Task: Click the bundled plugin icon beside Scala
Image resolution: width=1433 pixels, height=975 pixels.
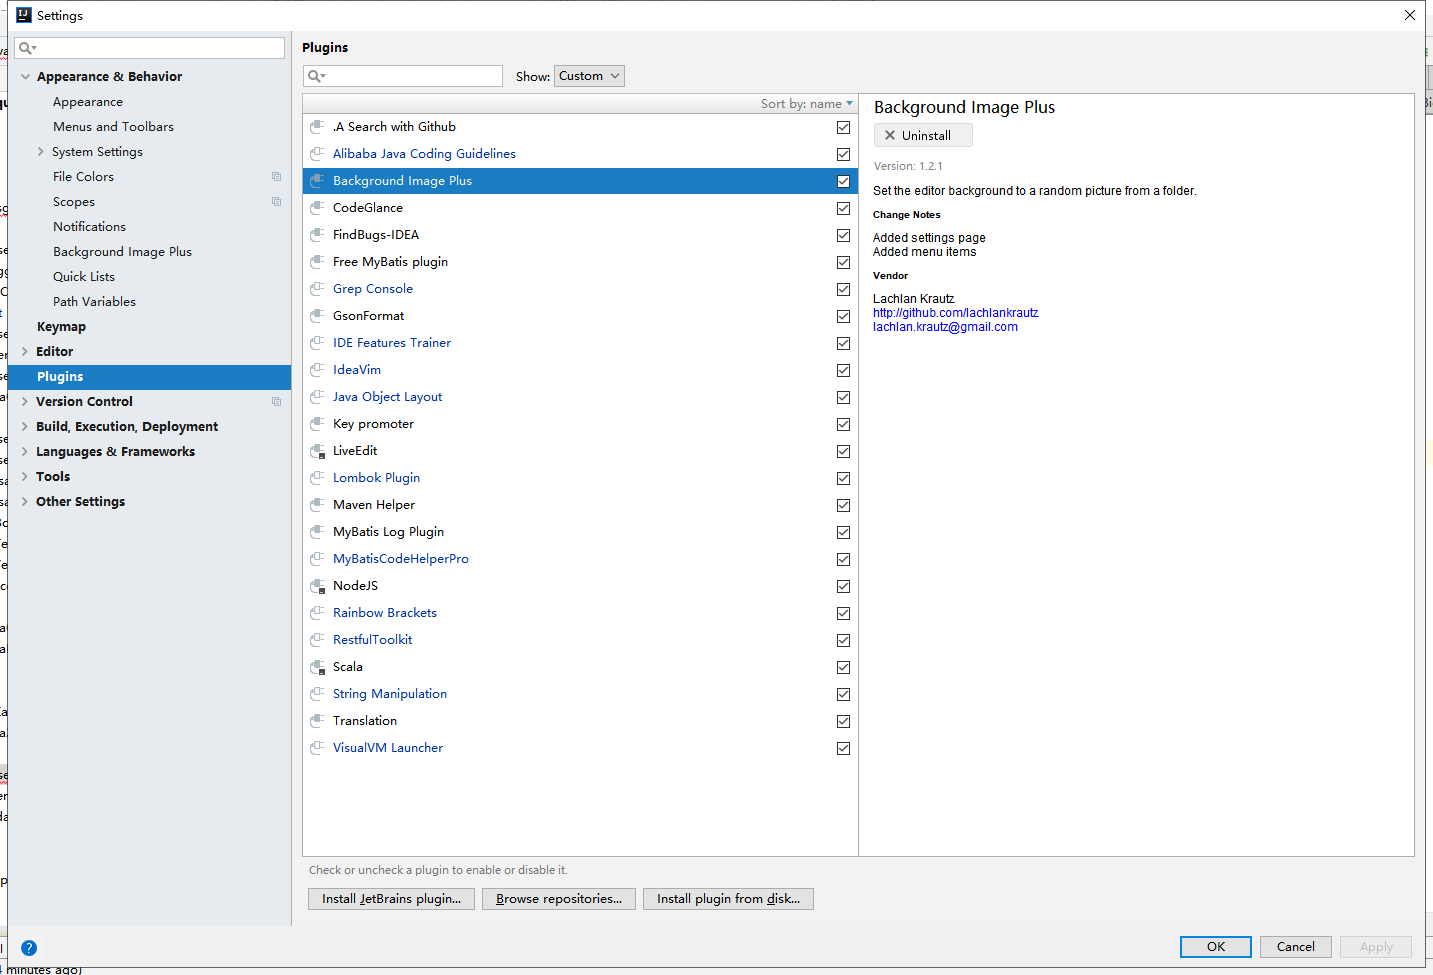Action: [317, 667]
